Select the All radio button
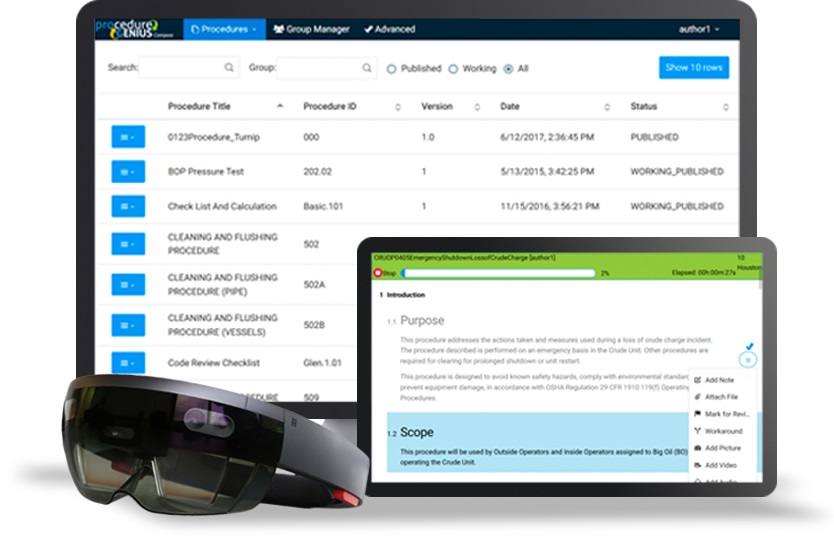Screen dimensions: 834x544 (508, 69)
